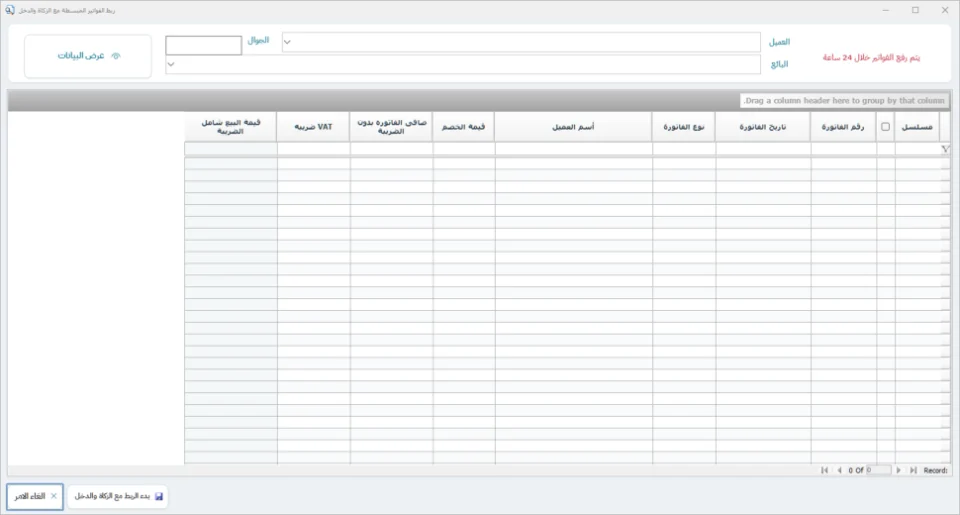
Task: Sort by قيمة الخصم column header
Action: 463,127
